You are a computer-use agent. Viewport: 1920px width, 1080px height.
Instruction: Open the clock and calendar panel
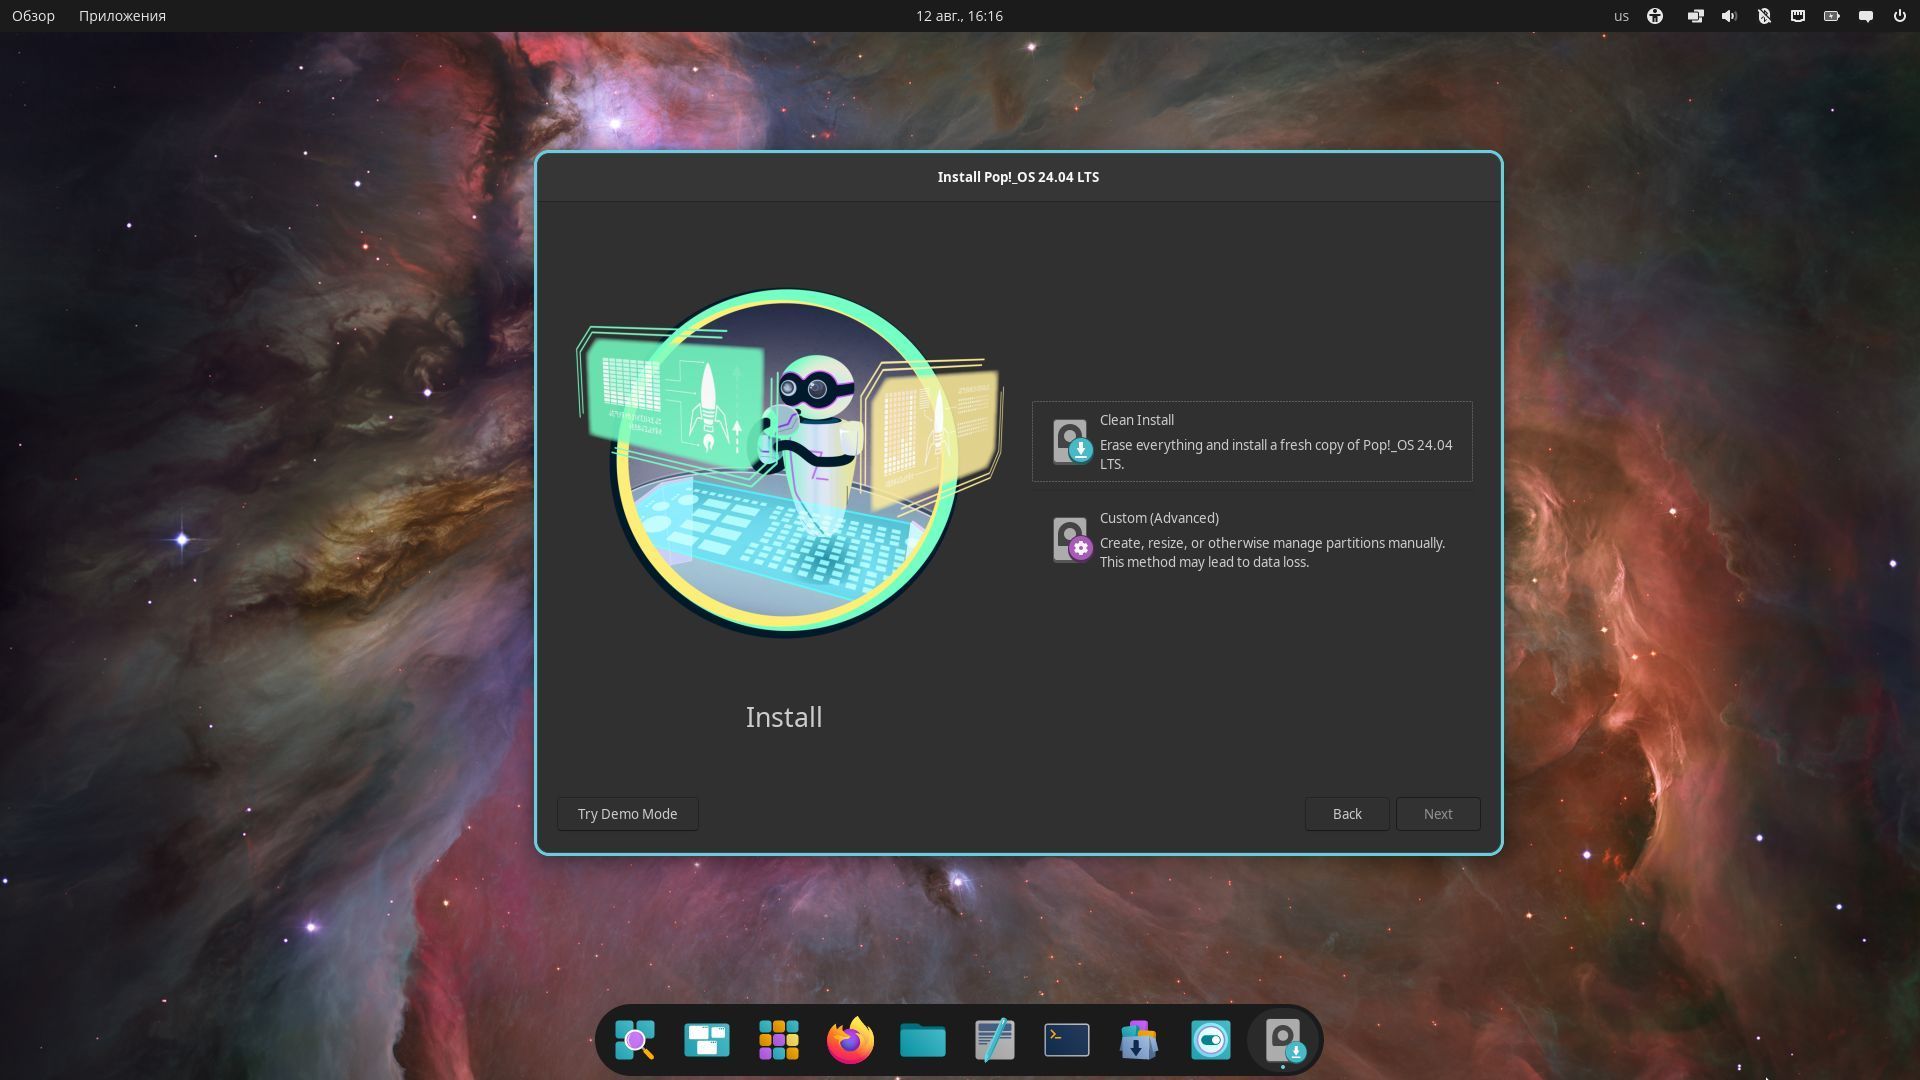tap(959, 16)
